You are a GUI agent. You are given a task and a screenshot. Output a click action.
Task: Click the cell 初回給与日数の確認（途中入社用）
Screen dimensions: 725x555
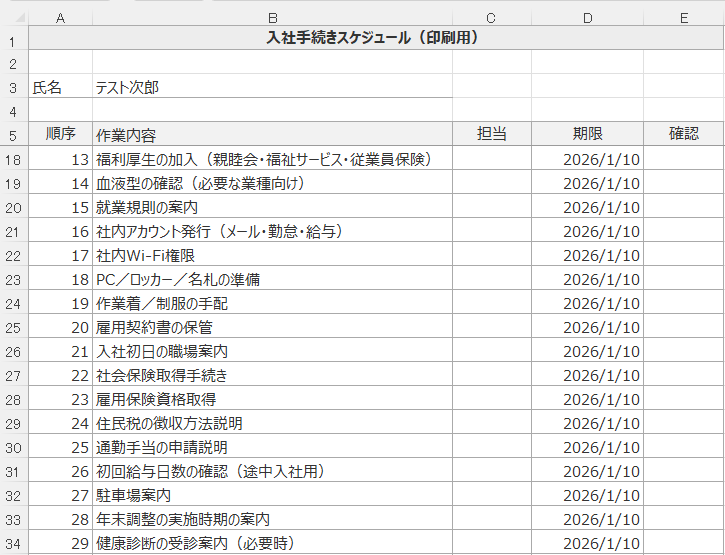click(272, 471)
